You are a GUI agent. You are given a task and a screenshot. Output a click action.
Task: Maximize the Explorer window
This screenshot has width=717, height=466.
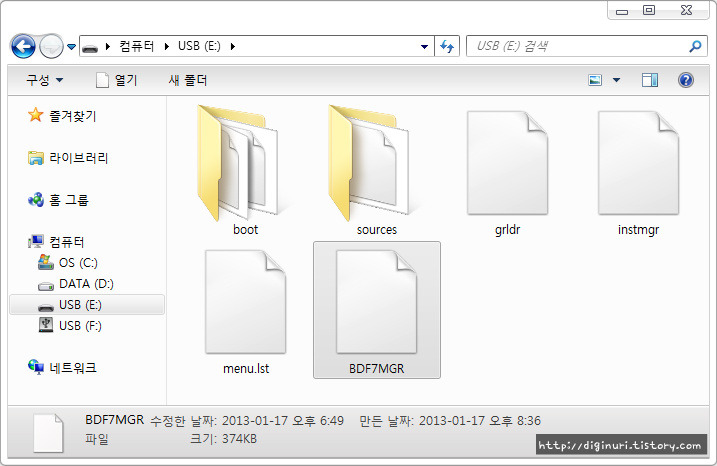click(x=648, y=10)
